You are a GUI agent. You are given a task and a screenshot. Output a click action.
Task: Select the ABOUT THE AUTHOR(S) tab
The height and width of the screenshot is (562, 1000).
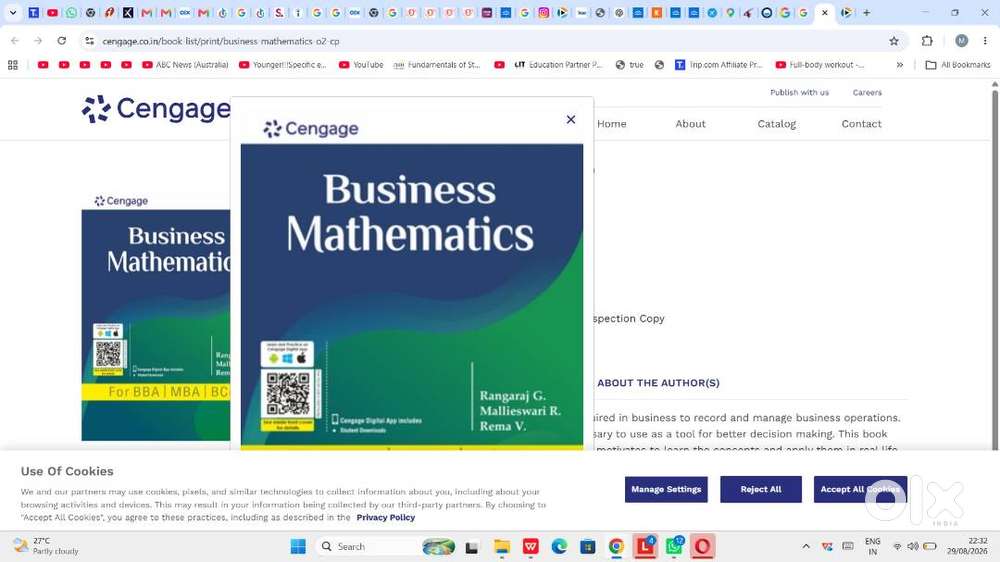[658, 383]
